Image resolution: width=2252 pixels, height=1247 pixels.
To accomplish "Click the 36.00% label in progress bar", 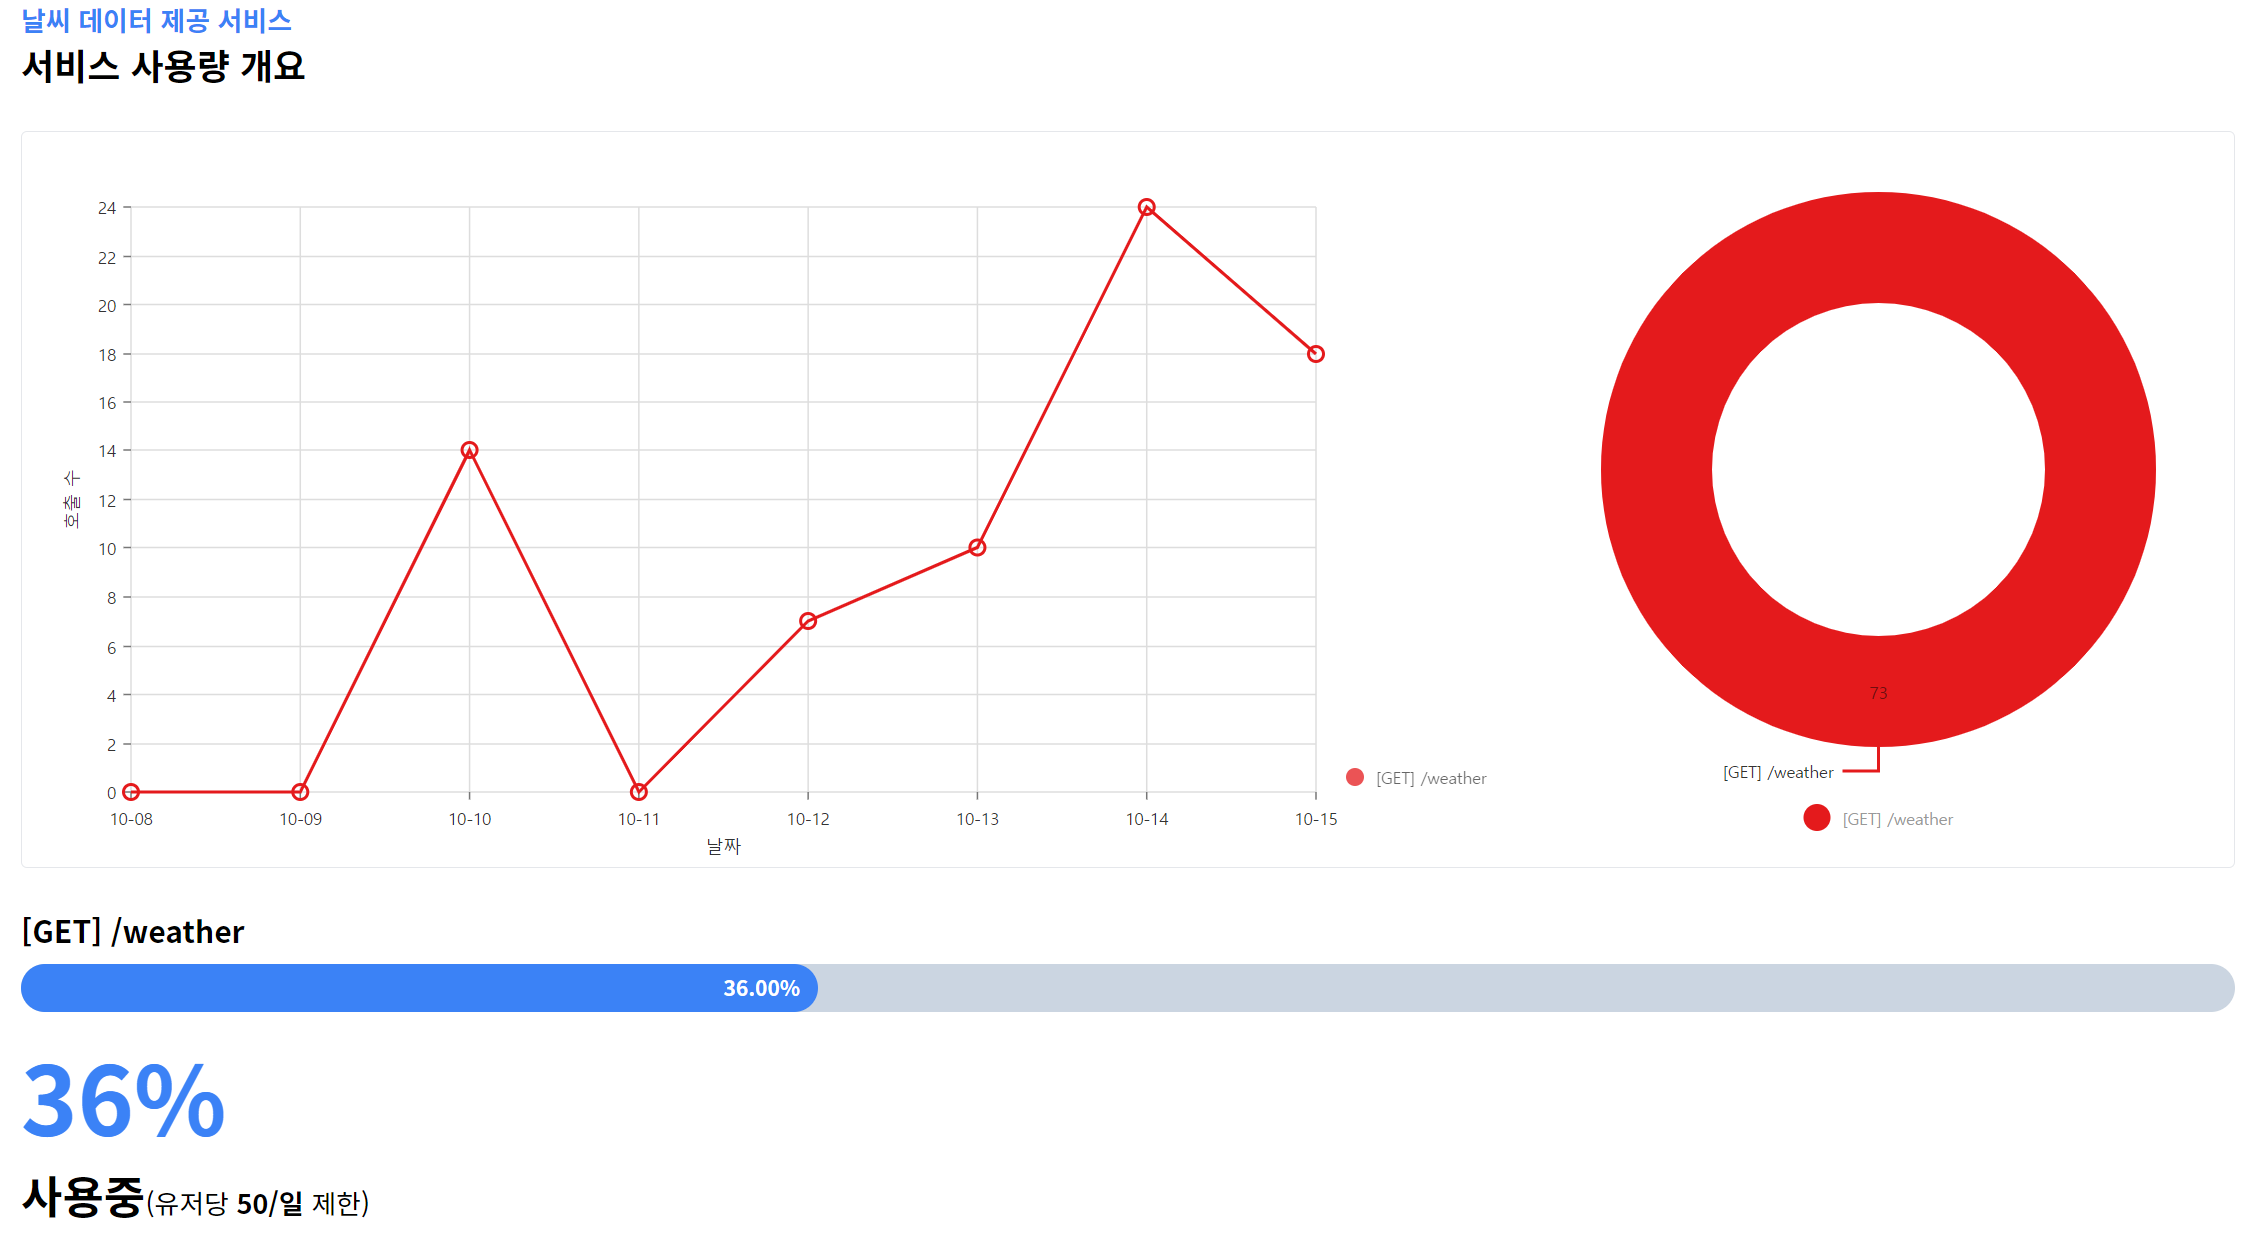I will (761, 988).
